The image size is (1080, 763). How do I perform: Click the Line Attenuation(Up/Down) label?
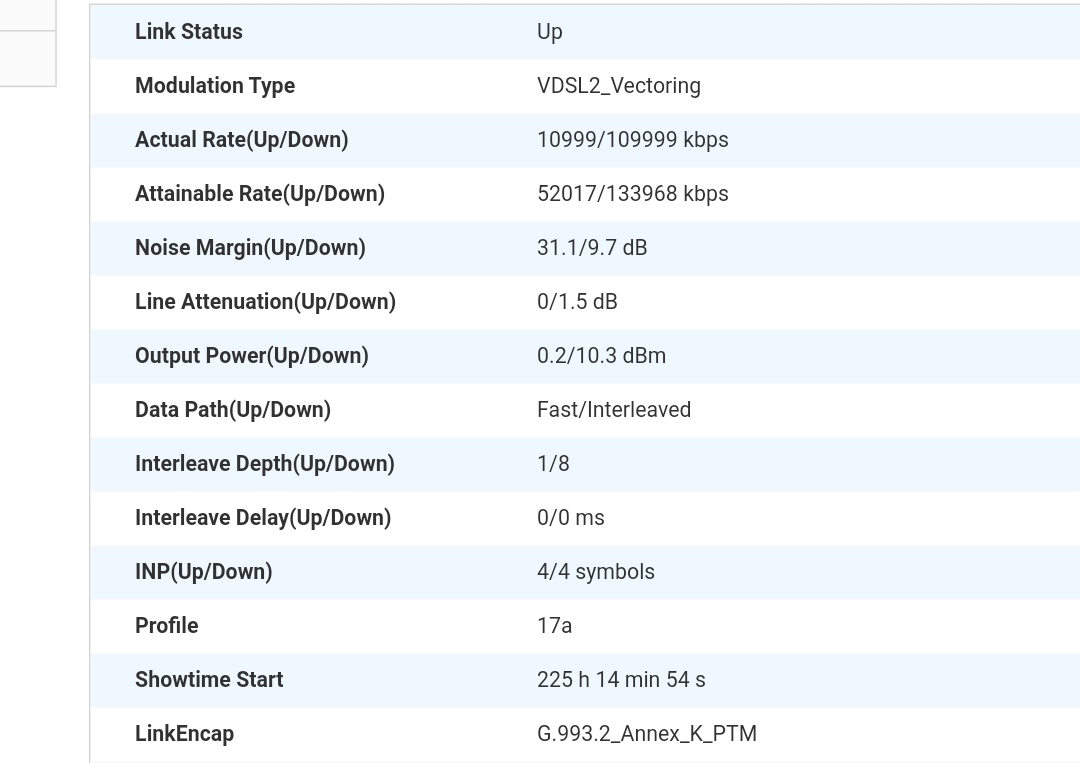point(265,302)
